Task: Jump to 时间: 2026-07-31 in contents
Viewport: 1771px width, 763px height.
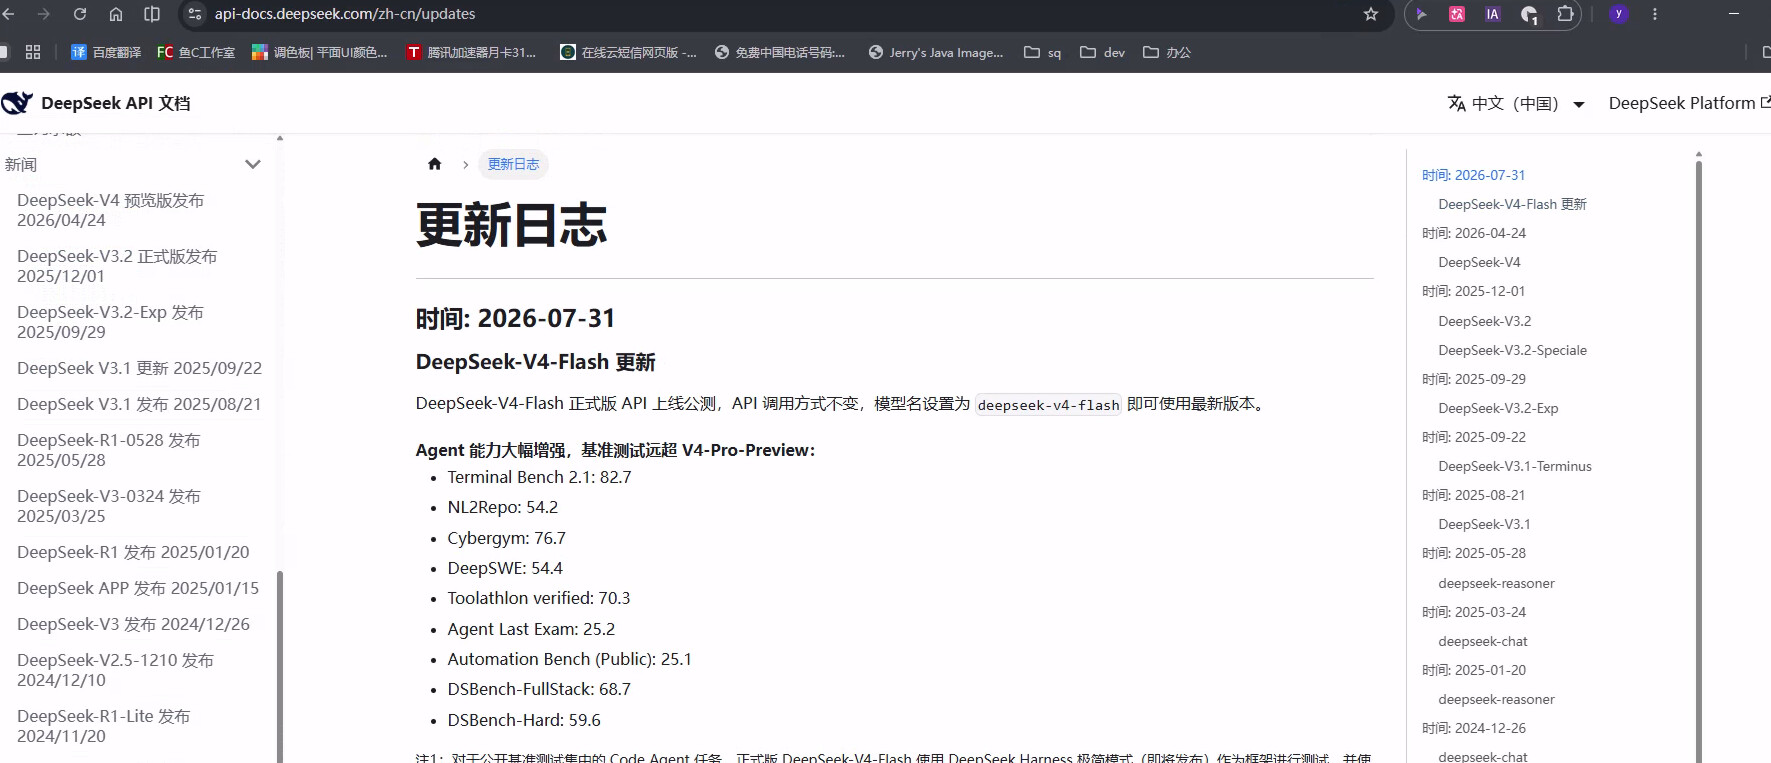Action: click(x=1473, y=175)
